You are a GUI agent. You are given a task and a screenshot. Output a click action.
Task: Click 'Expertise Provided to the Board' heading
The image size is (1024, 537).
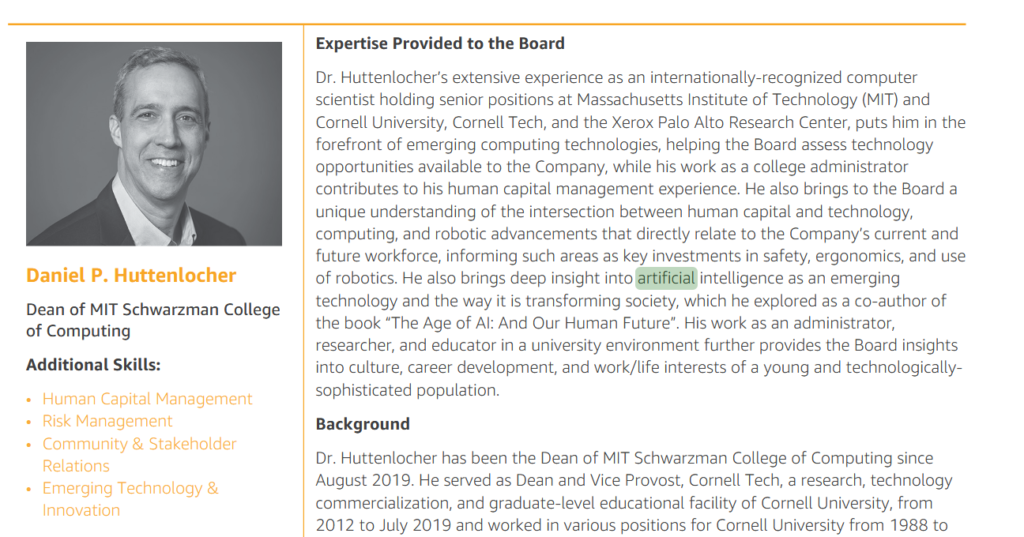click(x=440, y=44)
